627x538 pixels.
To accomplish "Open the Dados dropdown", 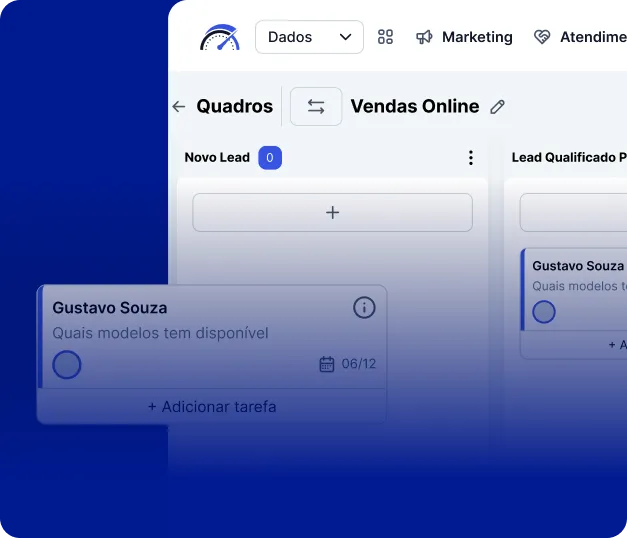I will tap(309, 37).
